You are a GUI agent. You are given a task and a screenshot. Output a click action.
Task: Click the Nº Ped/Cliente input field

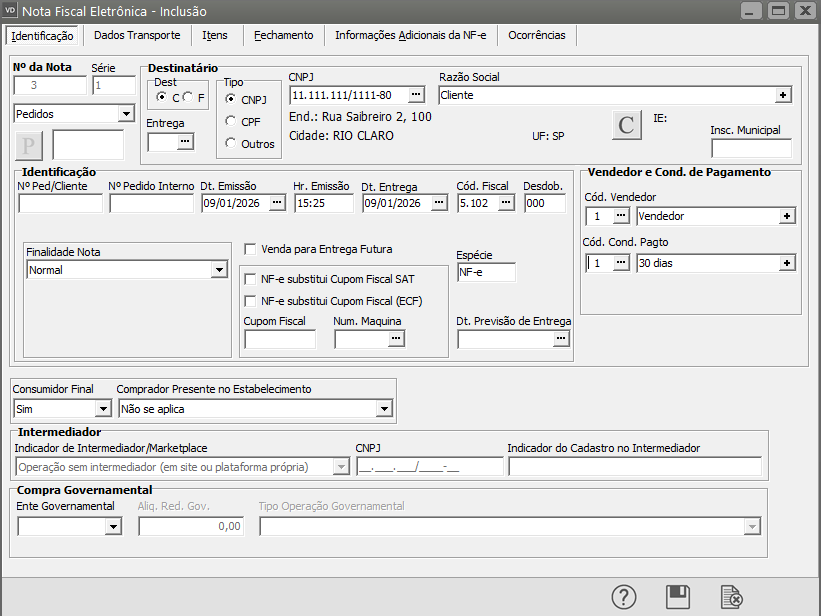click(60, 203)
